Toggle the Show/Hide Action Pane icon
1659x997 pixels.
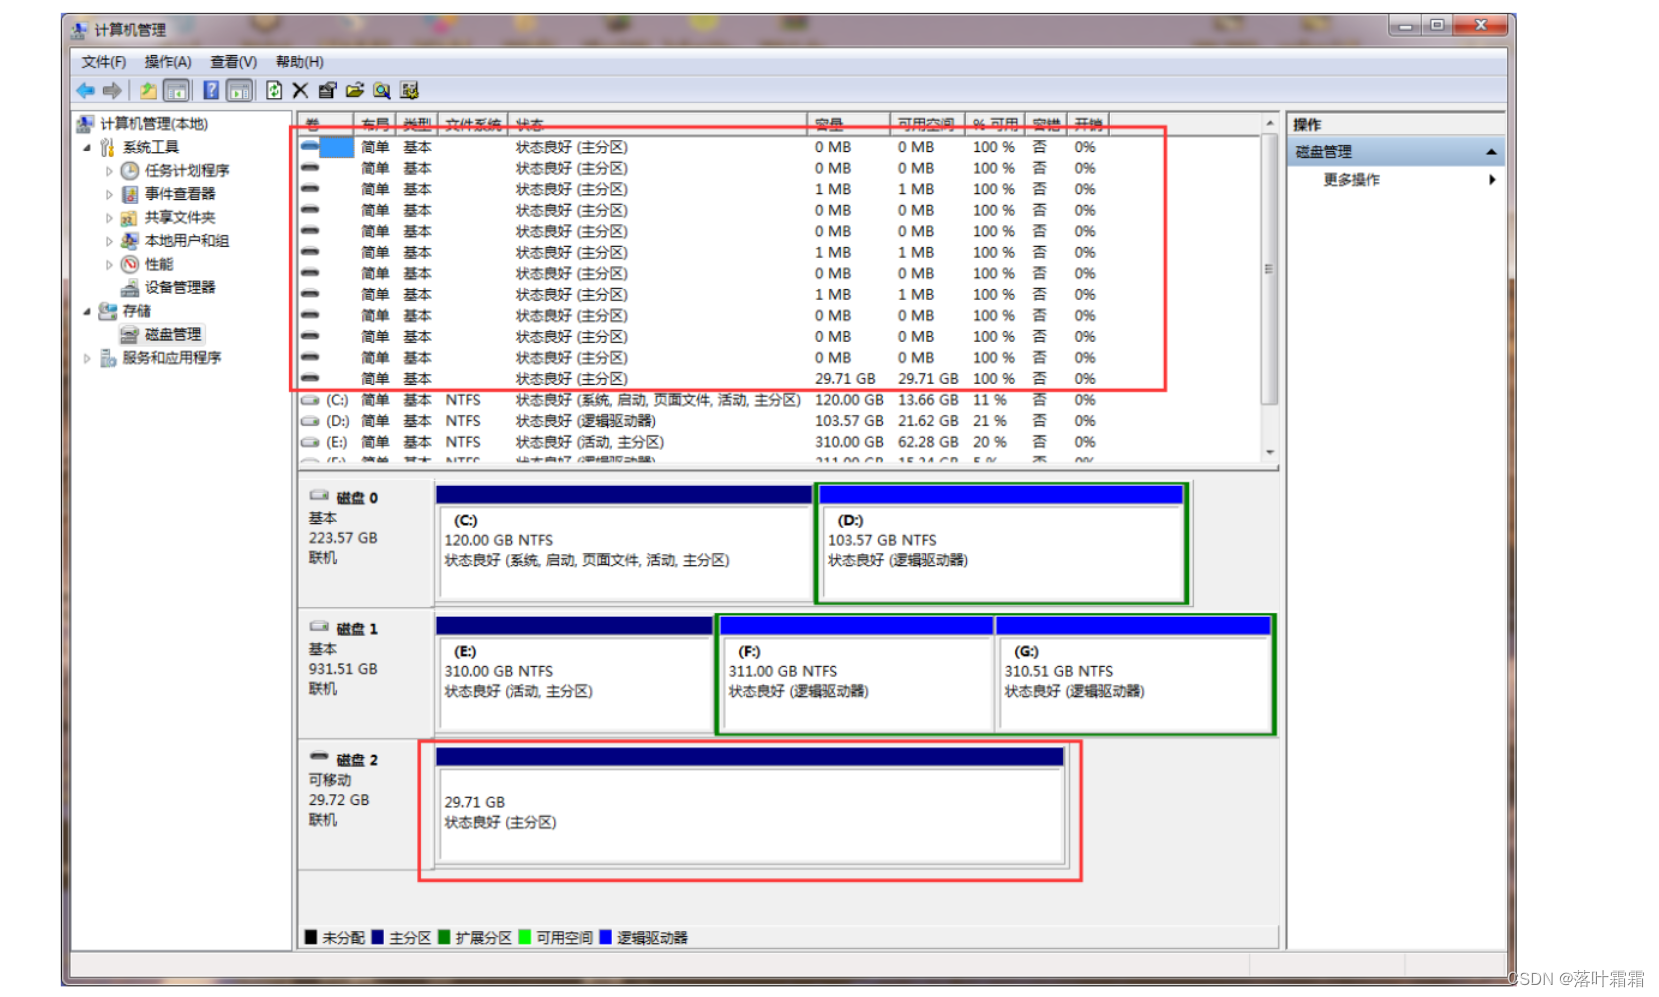(x=239, y=91)
